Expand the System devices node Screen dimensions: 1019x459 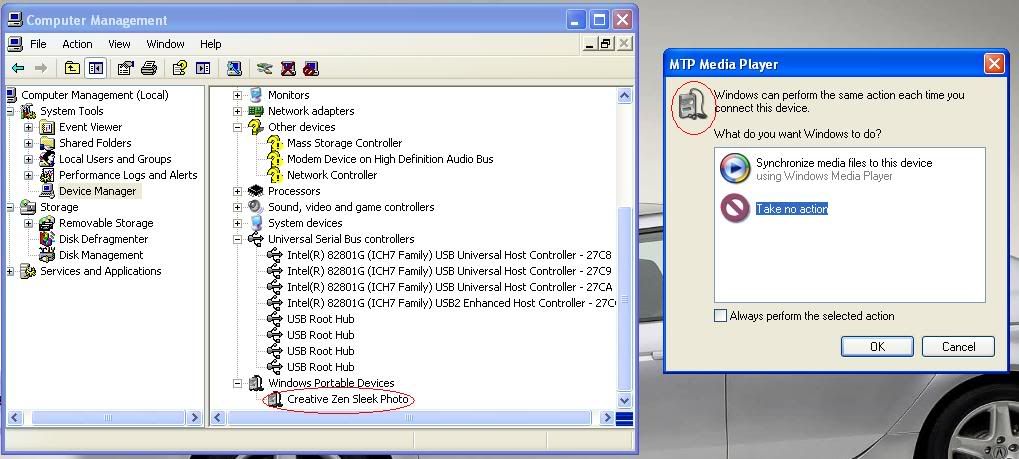pyautogui.click(x=238, y=223)
